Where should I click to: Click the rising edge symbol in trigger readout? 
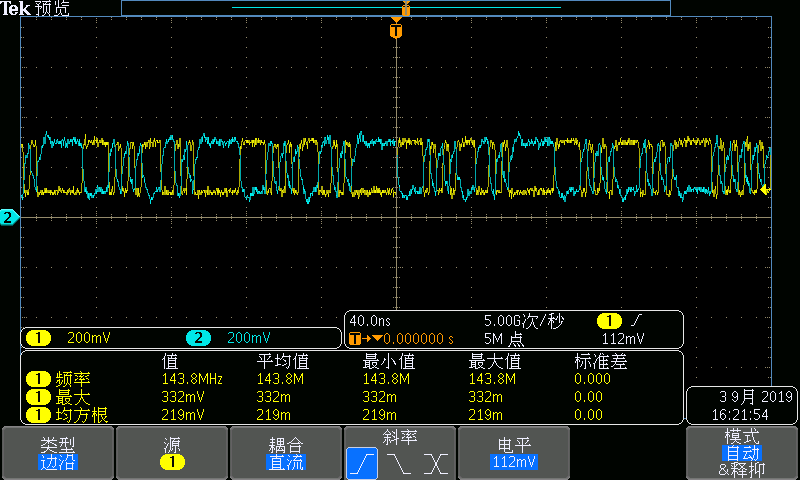[x=636, y=320]
